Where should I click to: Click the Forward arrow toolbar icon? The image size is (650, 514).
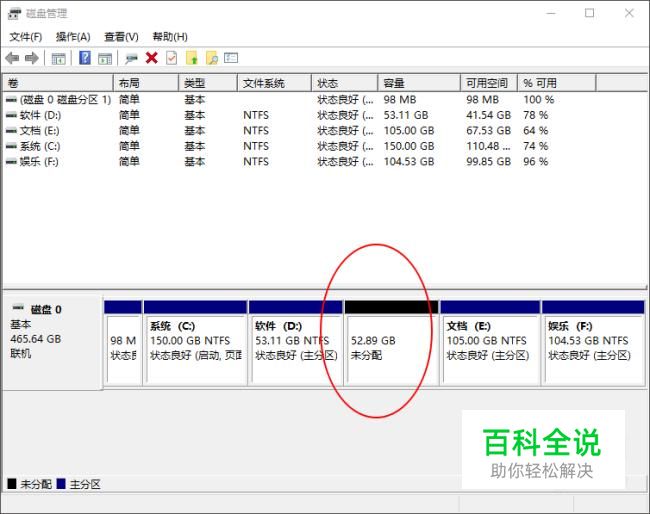click(32, 58)
